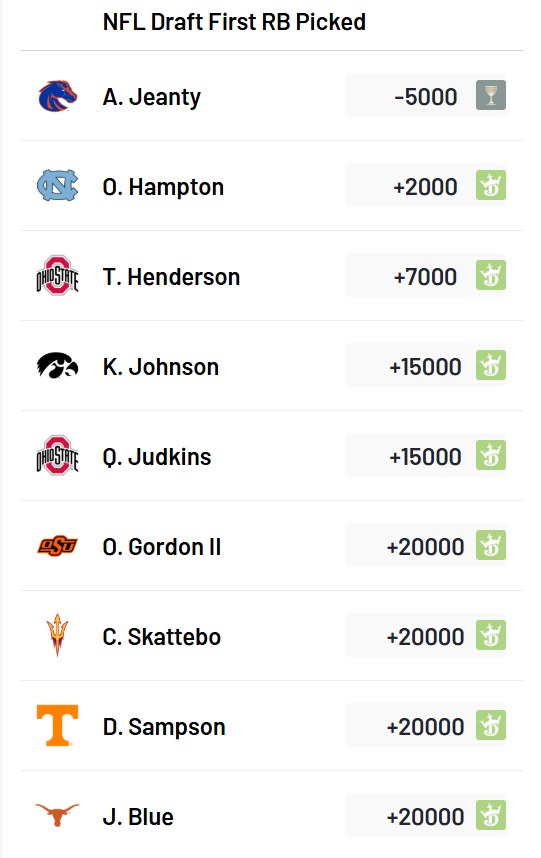Click the Boise State Broncos logo
This screenshot has height=858, width=541.
(x=57, y=96)
